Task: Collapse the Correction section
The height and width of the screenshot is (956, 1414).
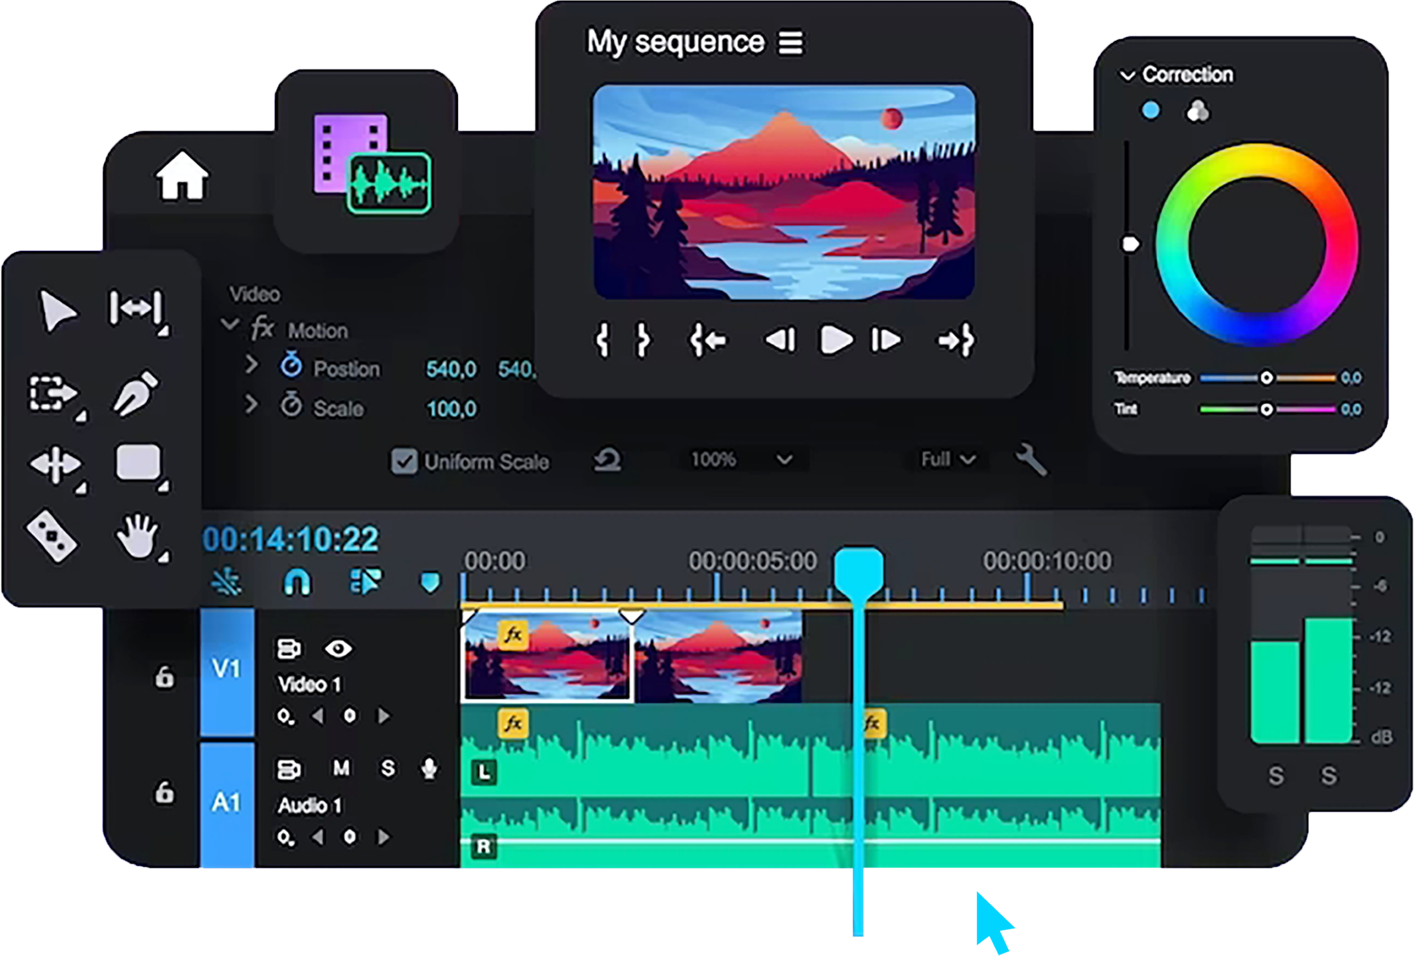Action: point(1127,75)
